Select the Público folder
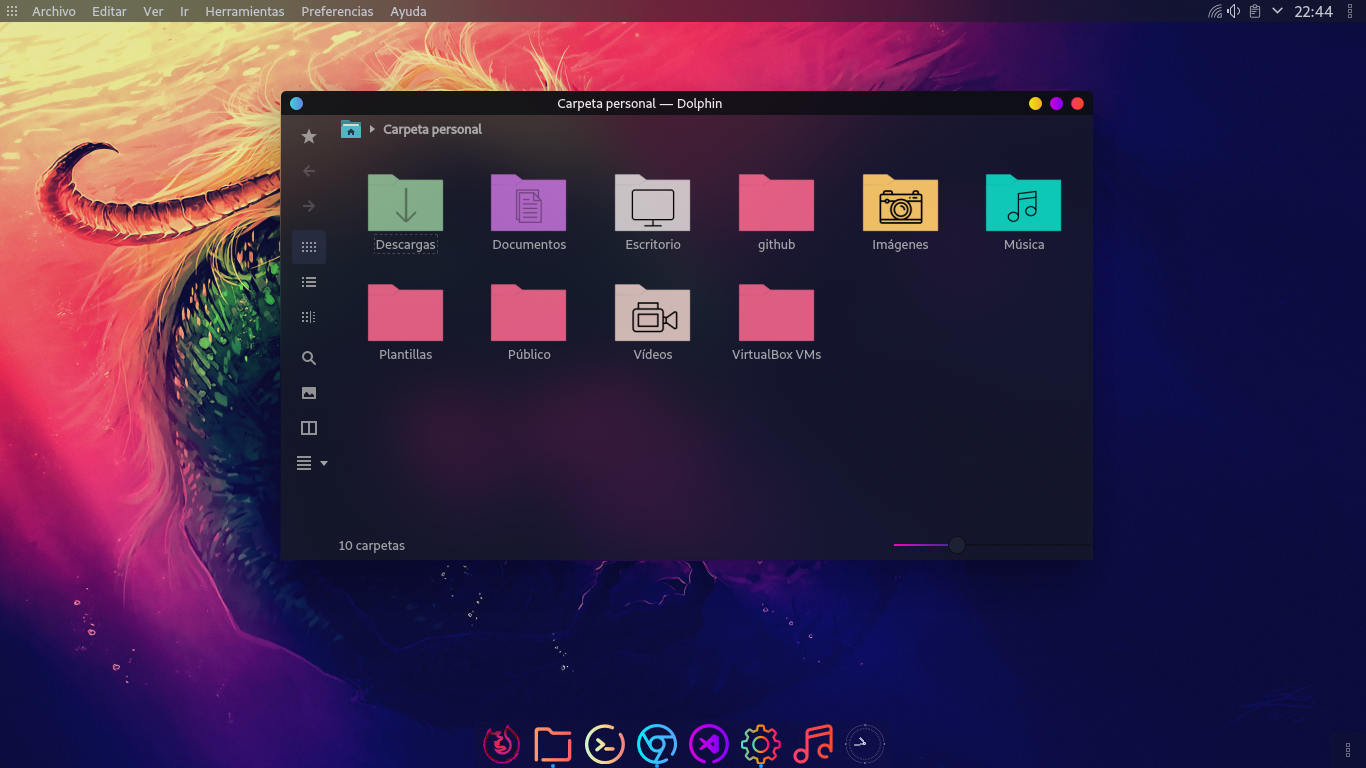The image size is (1366, 768). 529,322
